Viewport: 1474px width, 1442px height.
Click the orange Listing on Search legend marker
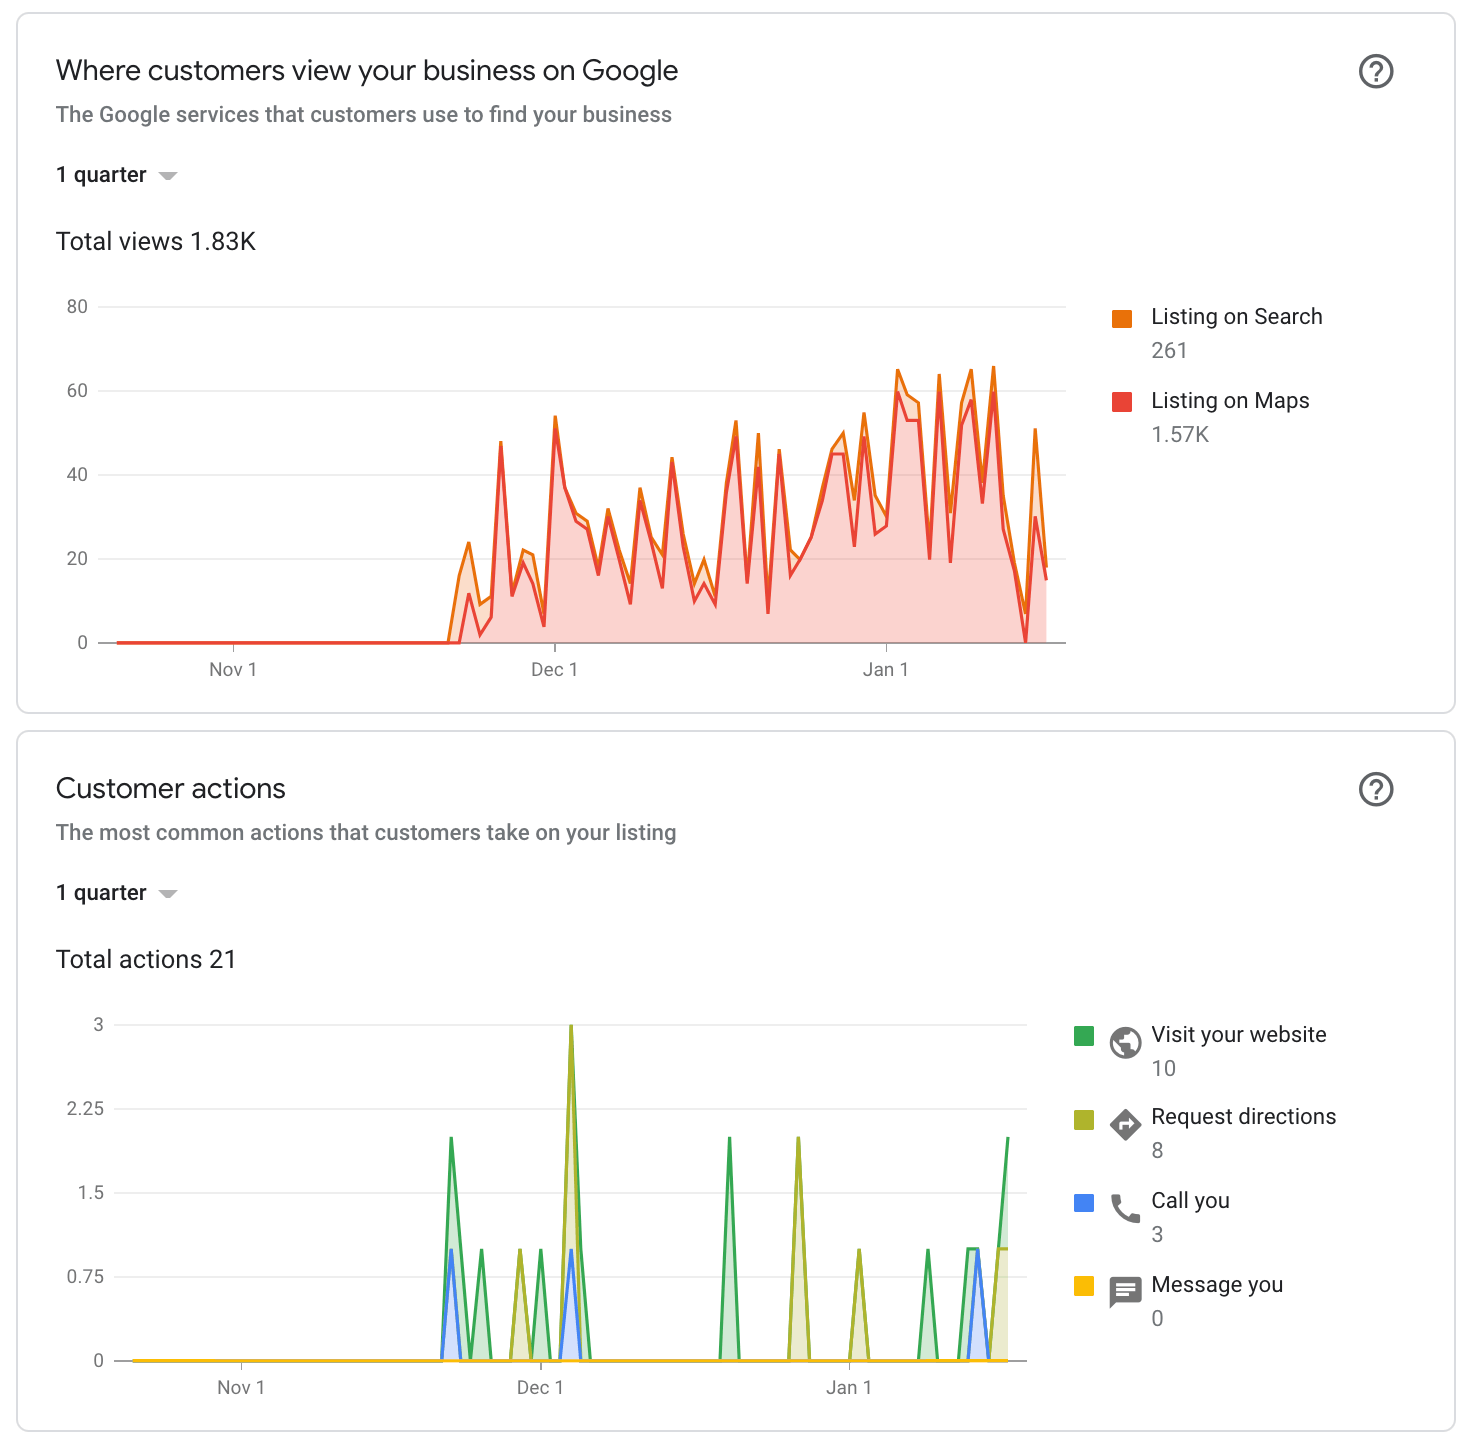tap(1122, 316)
